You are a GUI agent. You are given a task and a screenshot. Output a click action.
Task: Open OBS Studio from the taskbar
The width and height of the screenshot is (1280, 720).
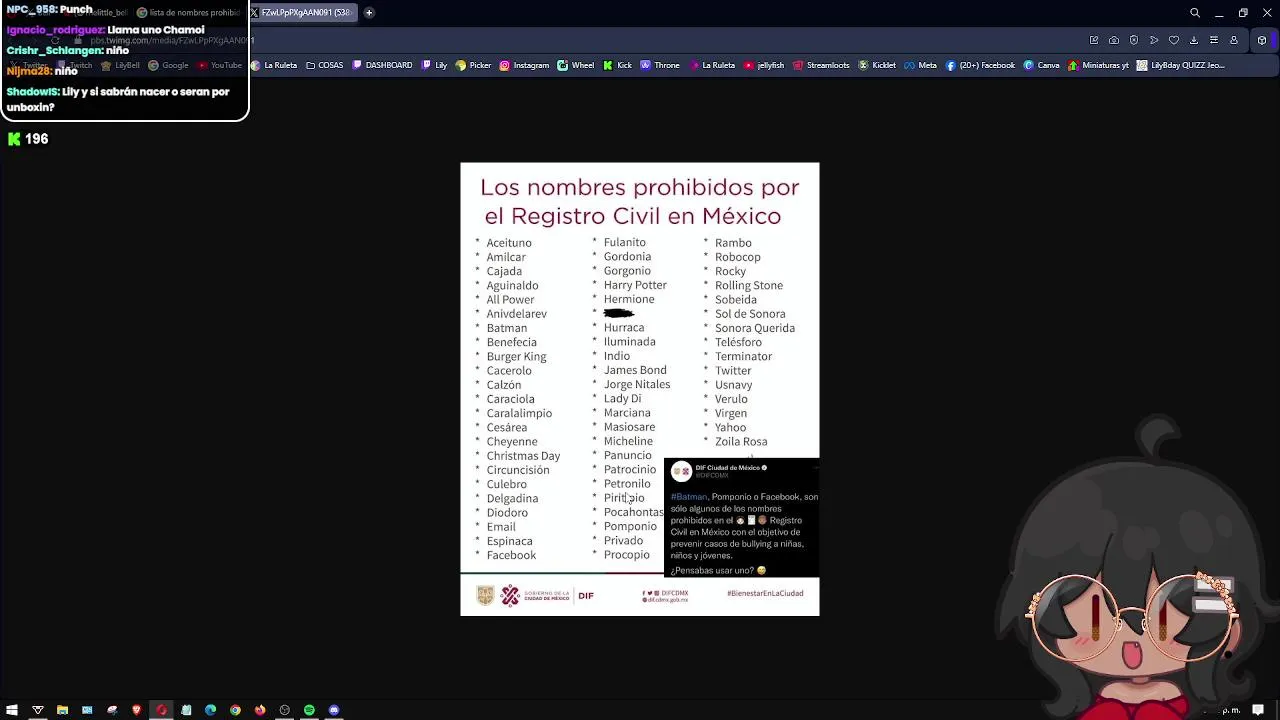pos(285,710)
